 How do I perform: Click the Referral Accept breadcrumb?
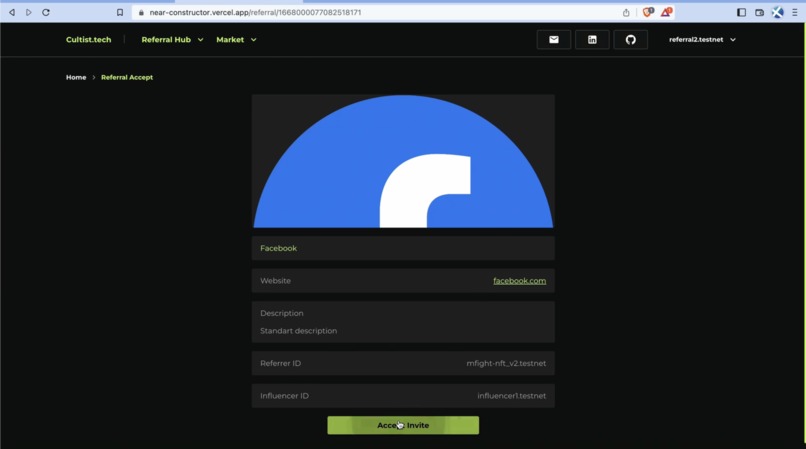pos(127,77)
